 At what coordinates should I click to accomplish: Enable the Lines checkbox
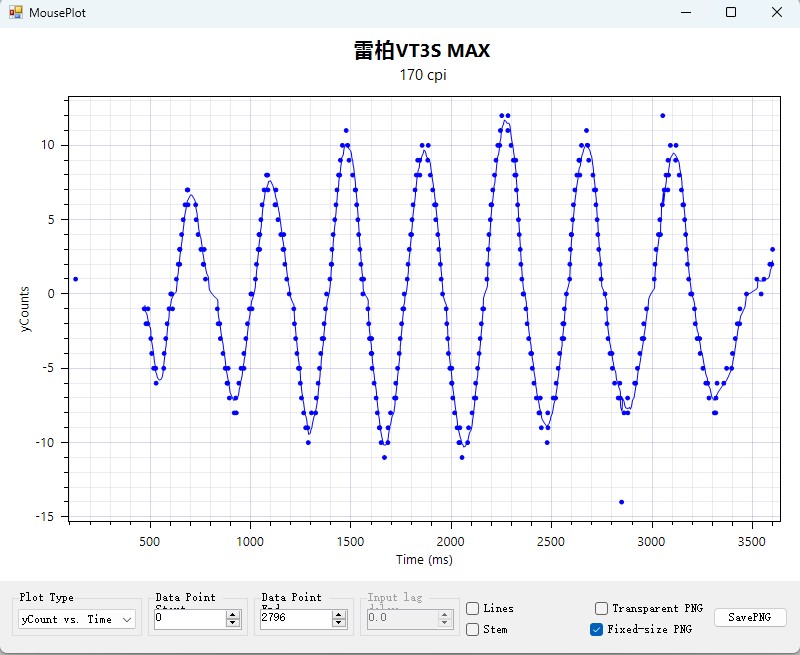coord(472,608)
